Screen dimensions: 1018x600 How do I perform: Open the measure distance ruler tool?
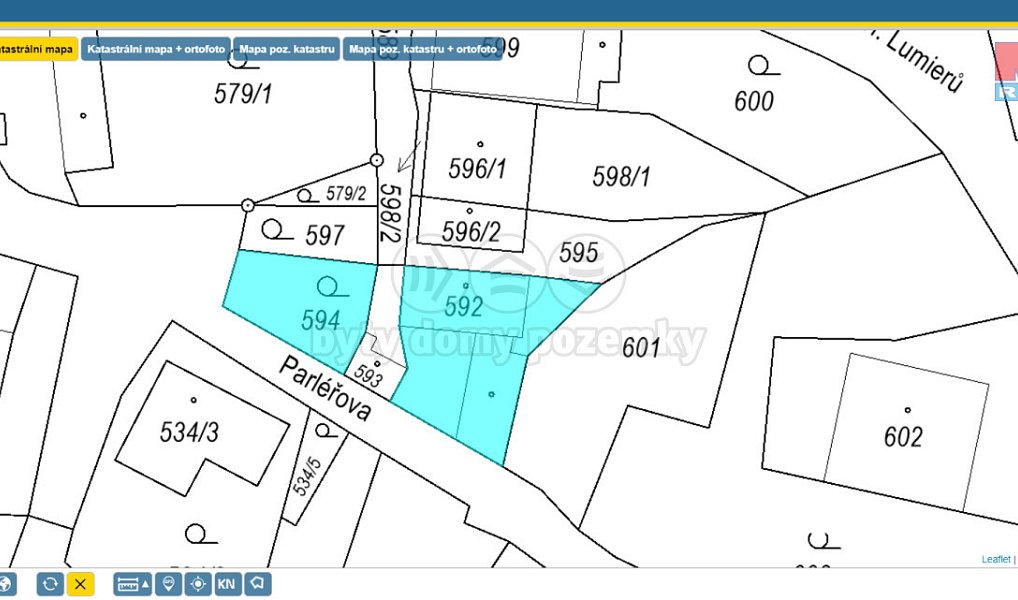pyautogui.click(x=133, y=584)
